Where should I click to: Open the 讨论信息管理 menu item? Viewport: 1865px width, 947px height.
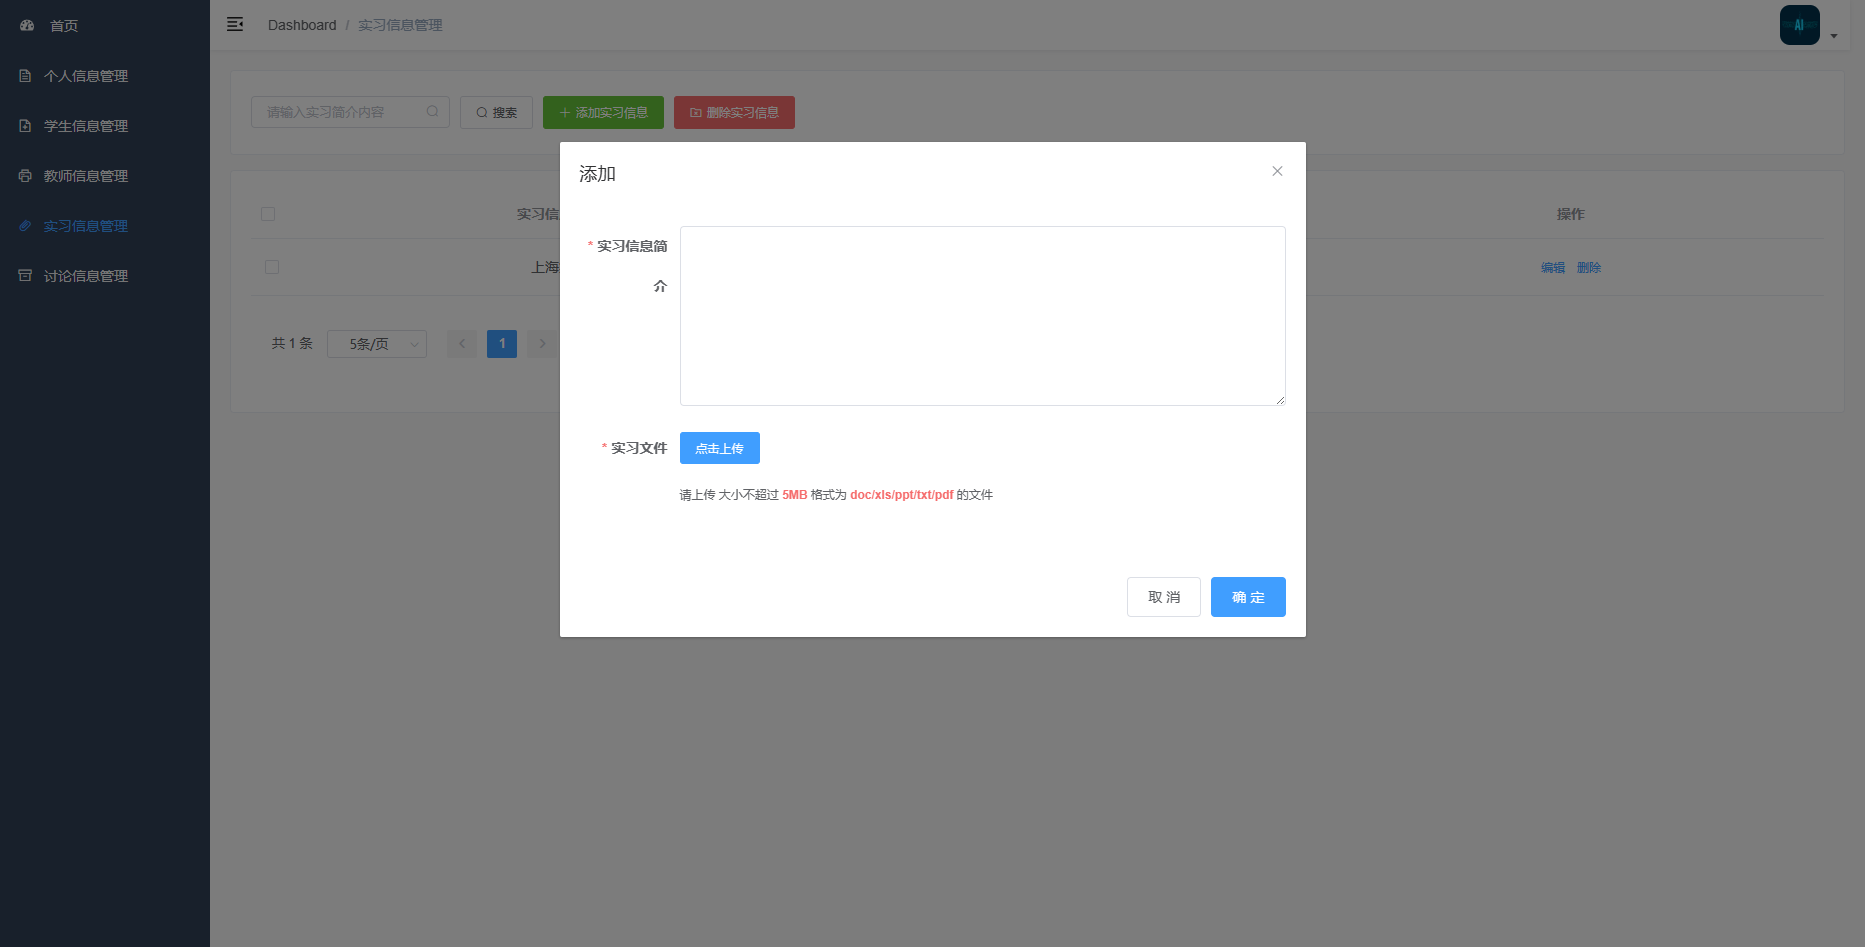tap(86, 276)
